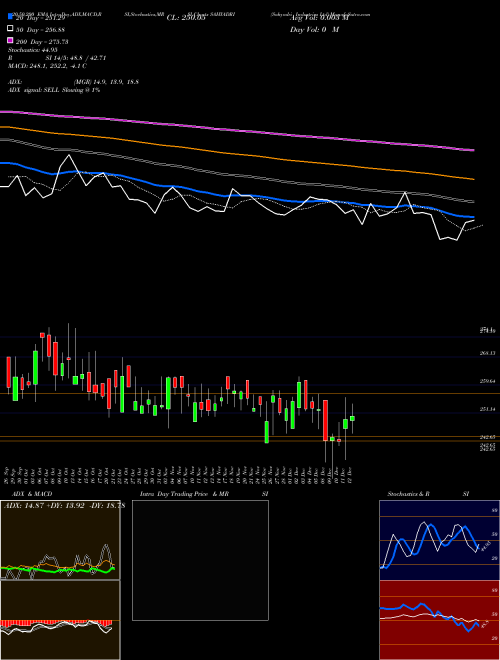Click the 'Intra Day Trading Price & MR' title
The image size is (500, 660).
[184, 494]
